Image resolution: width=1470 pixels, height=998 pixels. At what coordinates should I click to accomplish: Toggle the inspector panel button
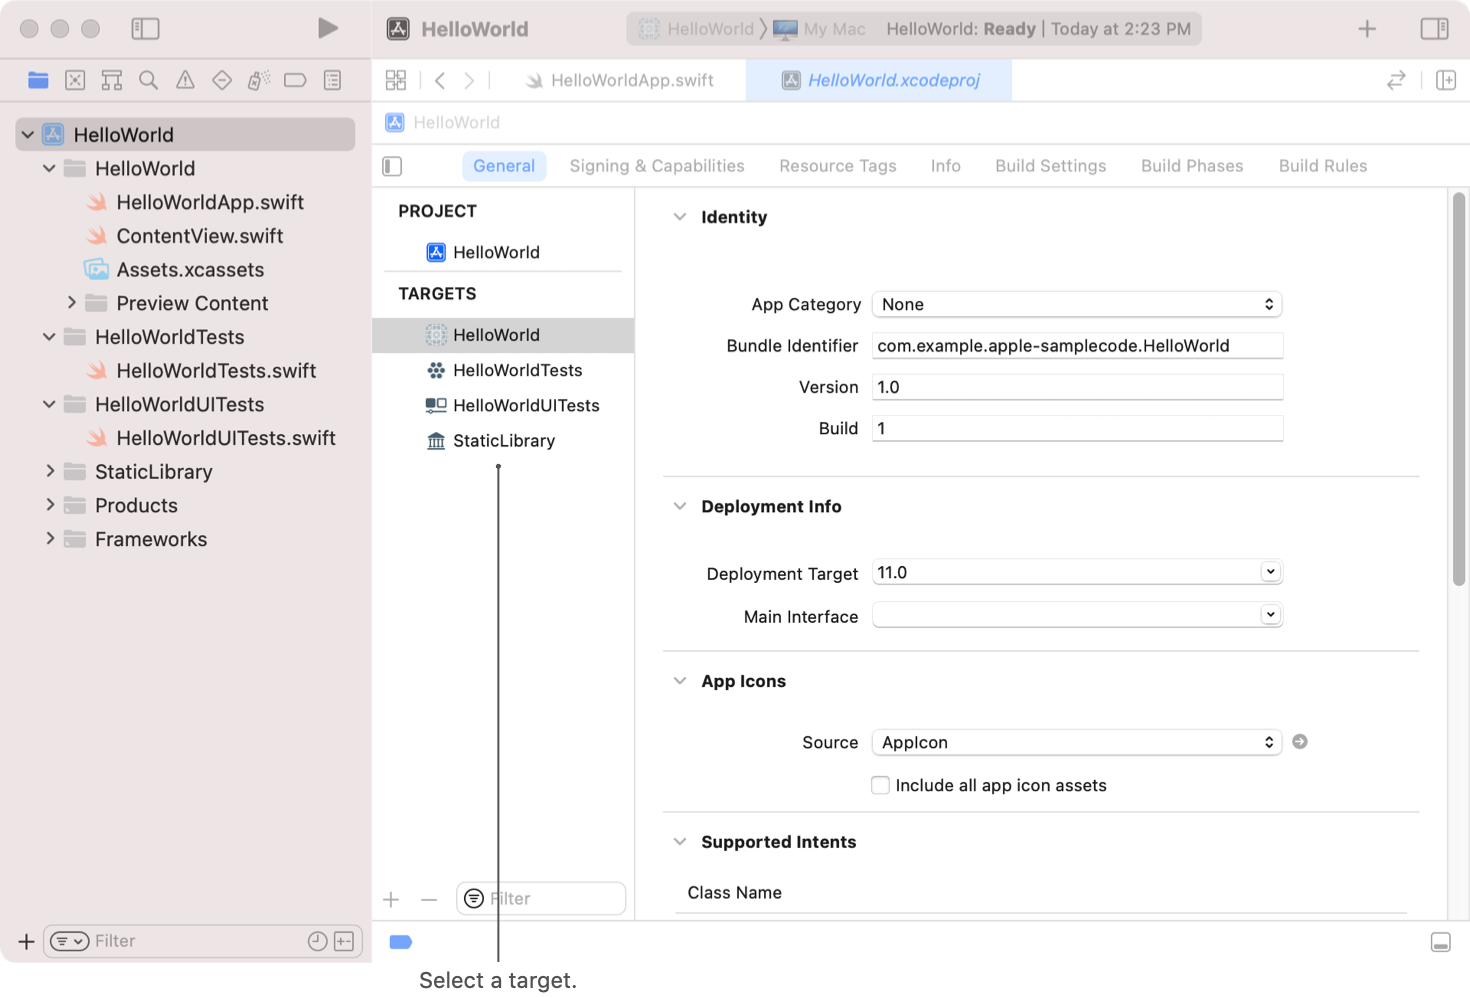pyautogui.click(x=1435, y=29)
